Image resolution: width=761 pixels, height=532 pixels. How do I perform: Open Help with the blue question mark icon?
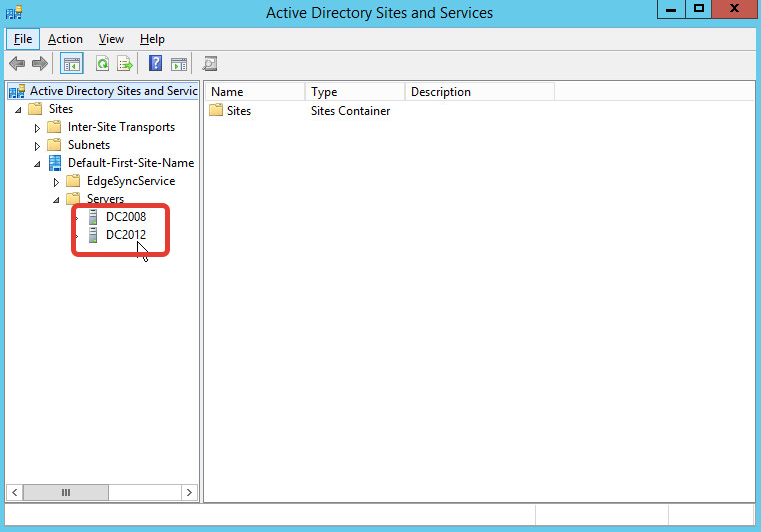[155, 64]
